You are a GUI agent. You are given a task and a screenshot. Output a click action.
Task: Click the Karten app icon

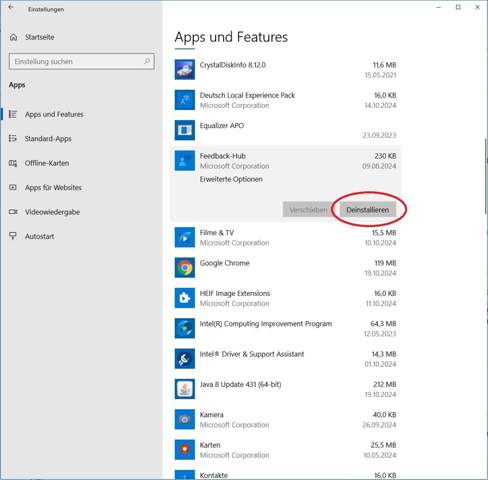(x=185, y=450)
